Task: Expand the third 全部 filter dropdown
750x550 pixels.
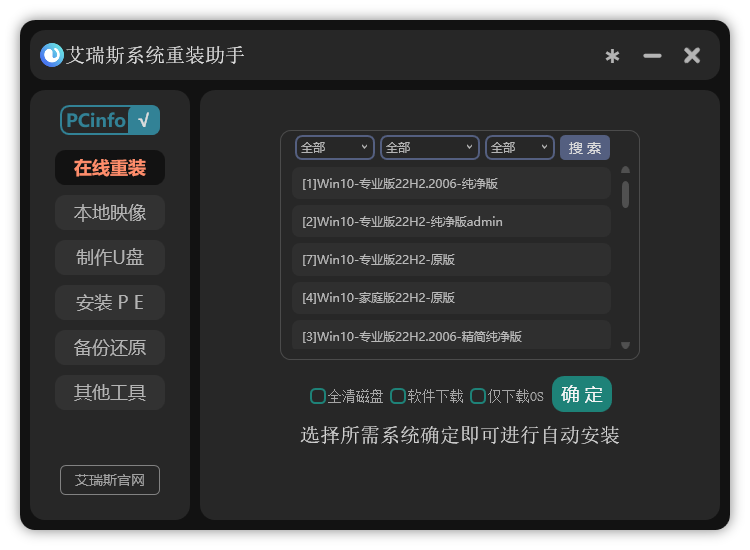Action: click(x=519, y=148)
